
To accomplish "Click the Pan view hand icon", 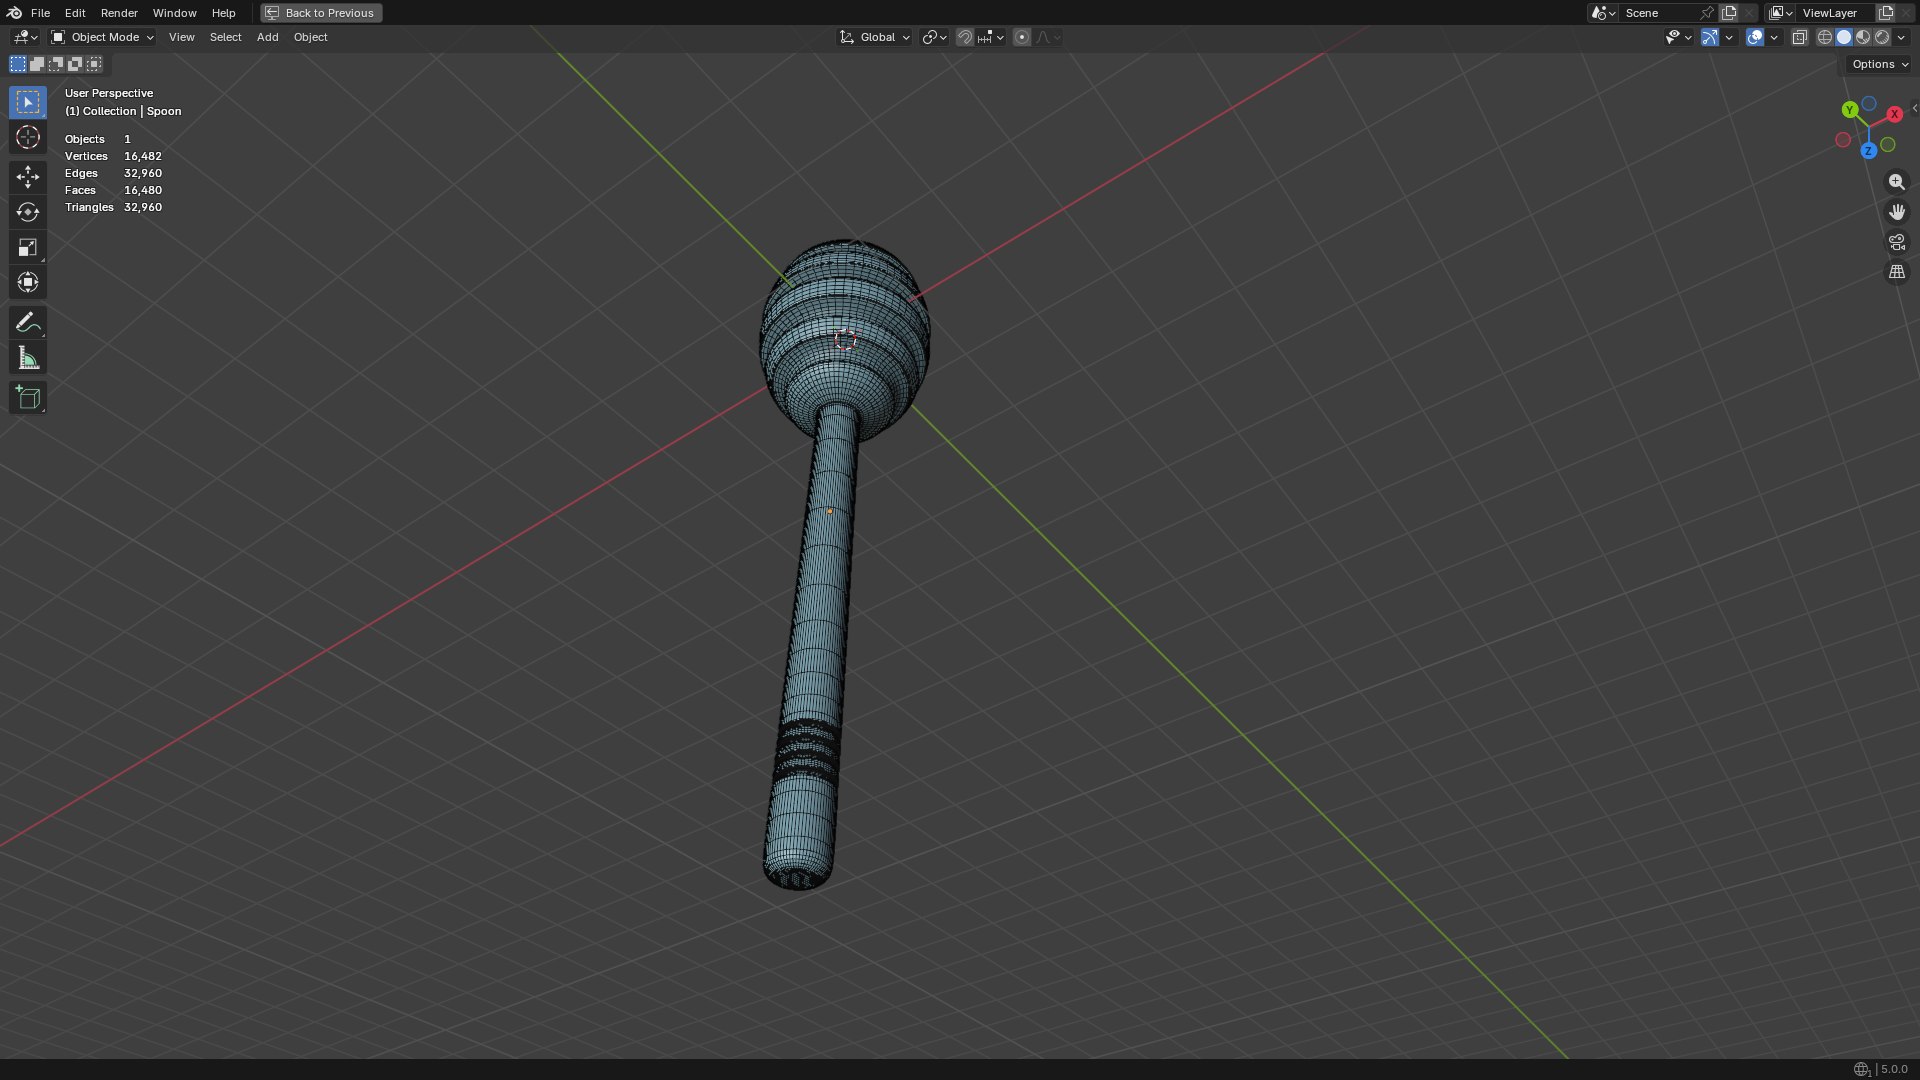I will point(1896,212).
